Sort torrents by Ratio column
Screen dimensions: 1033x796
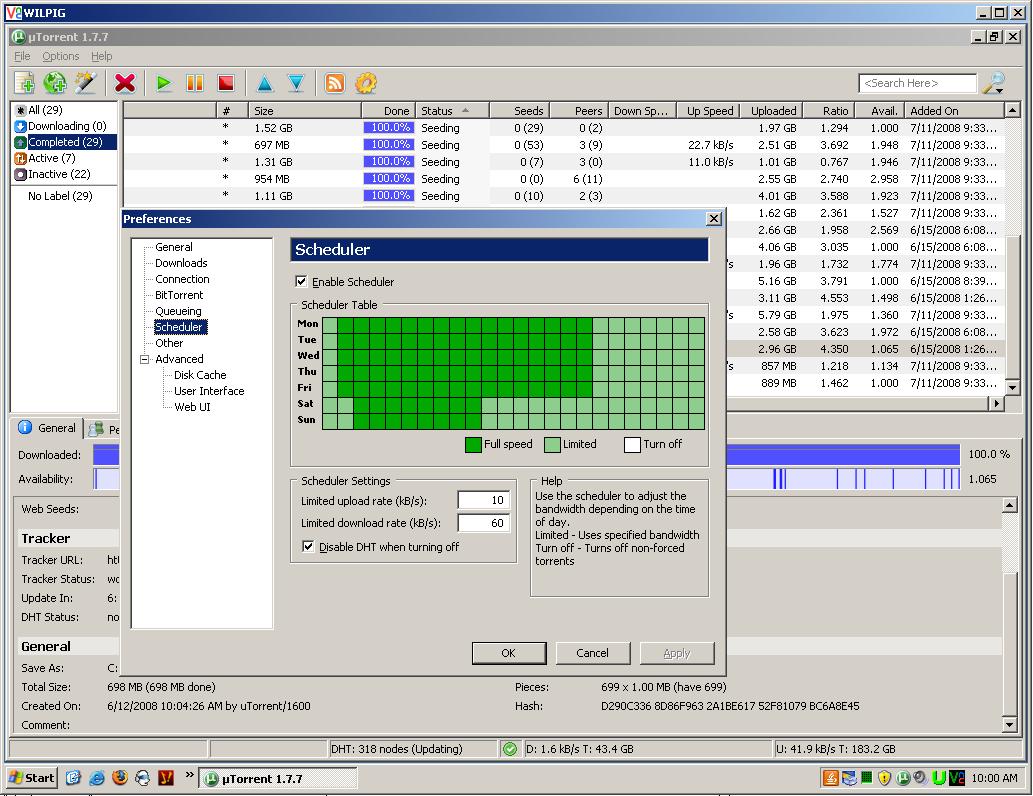coord(827,111)
